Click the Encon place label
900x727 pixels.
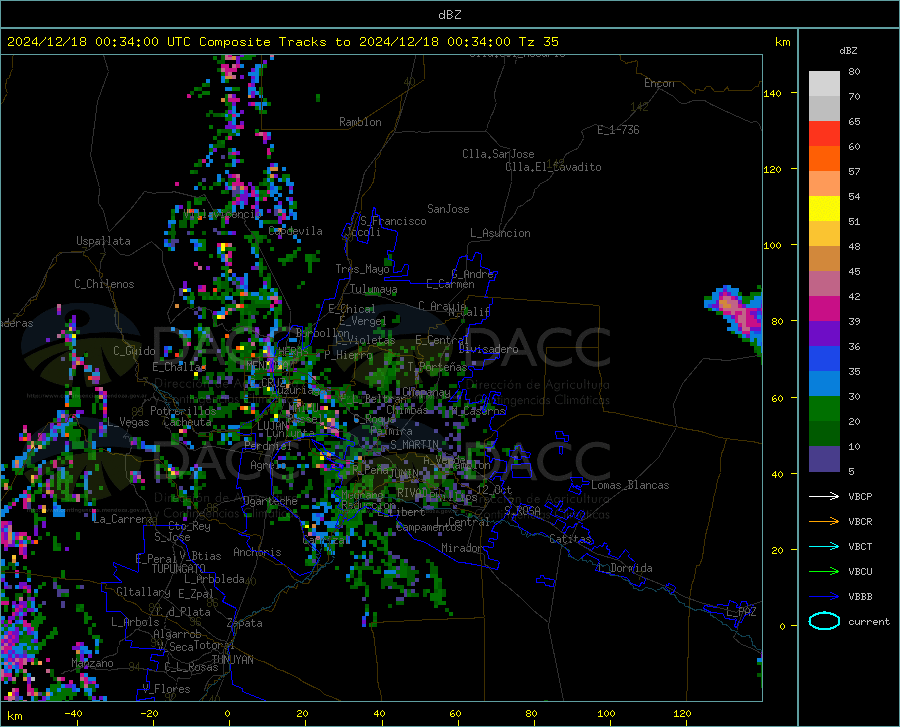(659, 83)
